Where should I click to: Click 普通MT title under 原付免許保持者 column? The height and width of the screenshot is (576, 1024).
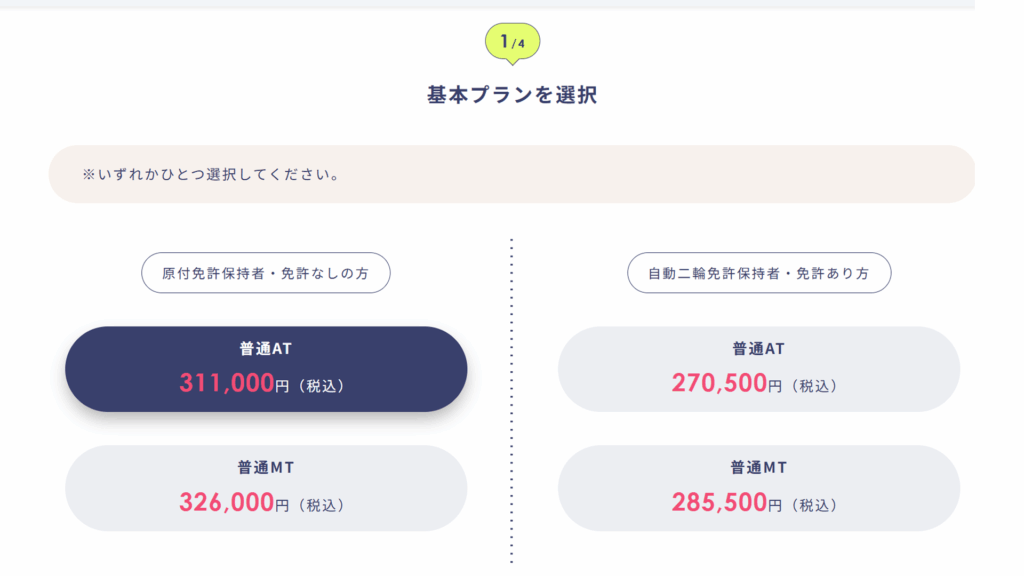[266, 467]
